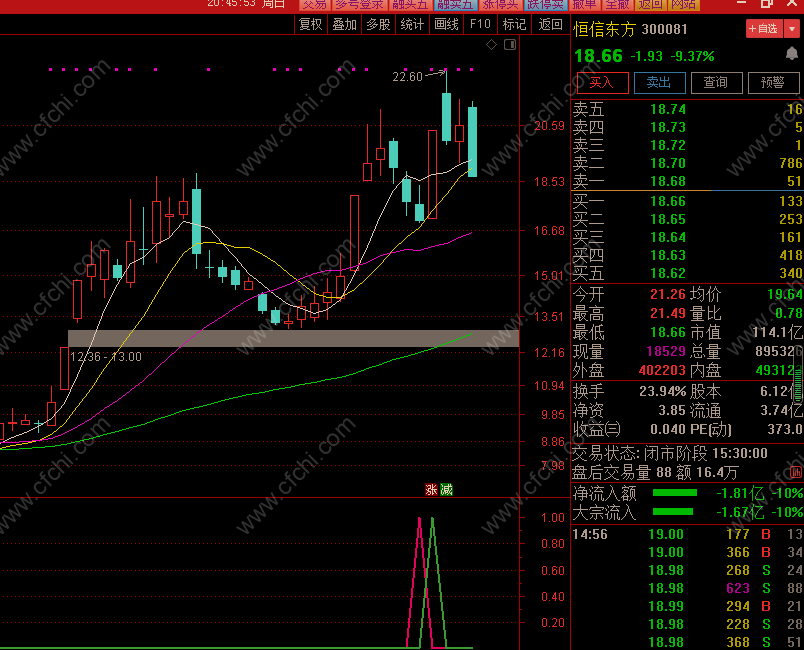Click the 融卖五 title bar button
The width and height of the screenshot is (804, 650).
coord(454,5)
